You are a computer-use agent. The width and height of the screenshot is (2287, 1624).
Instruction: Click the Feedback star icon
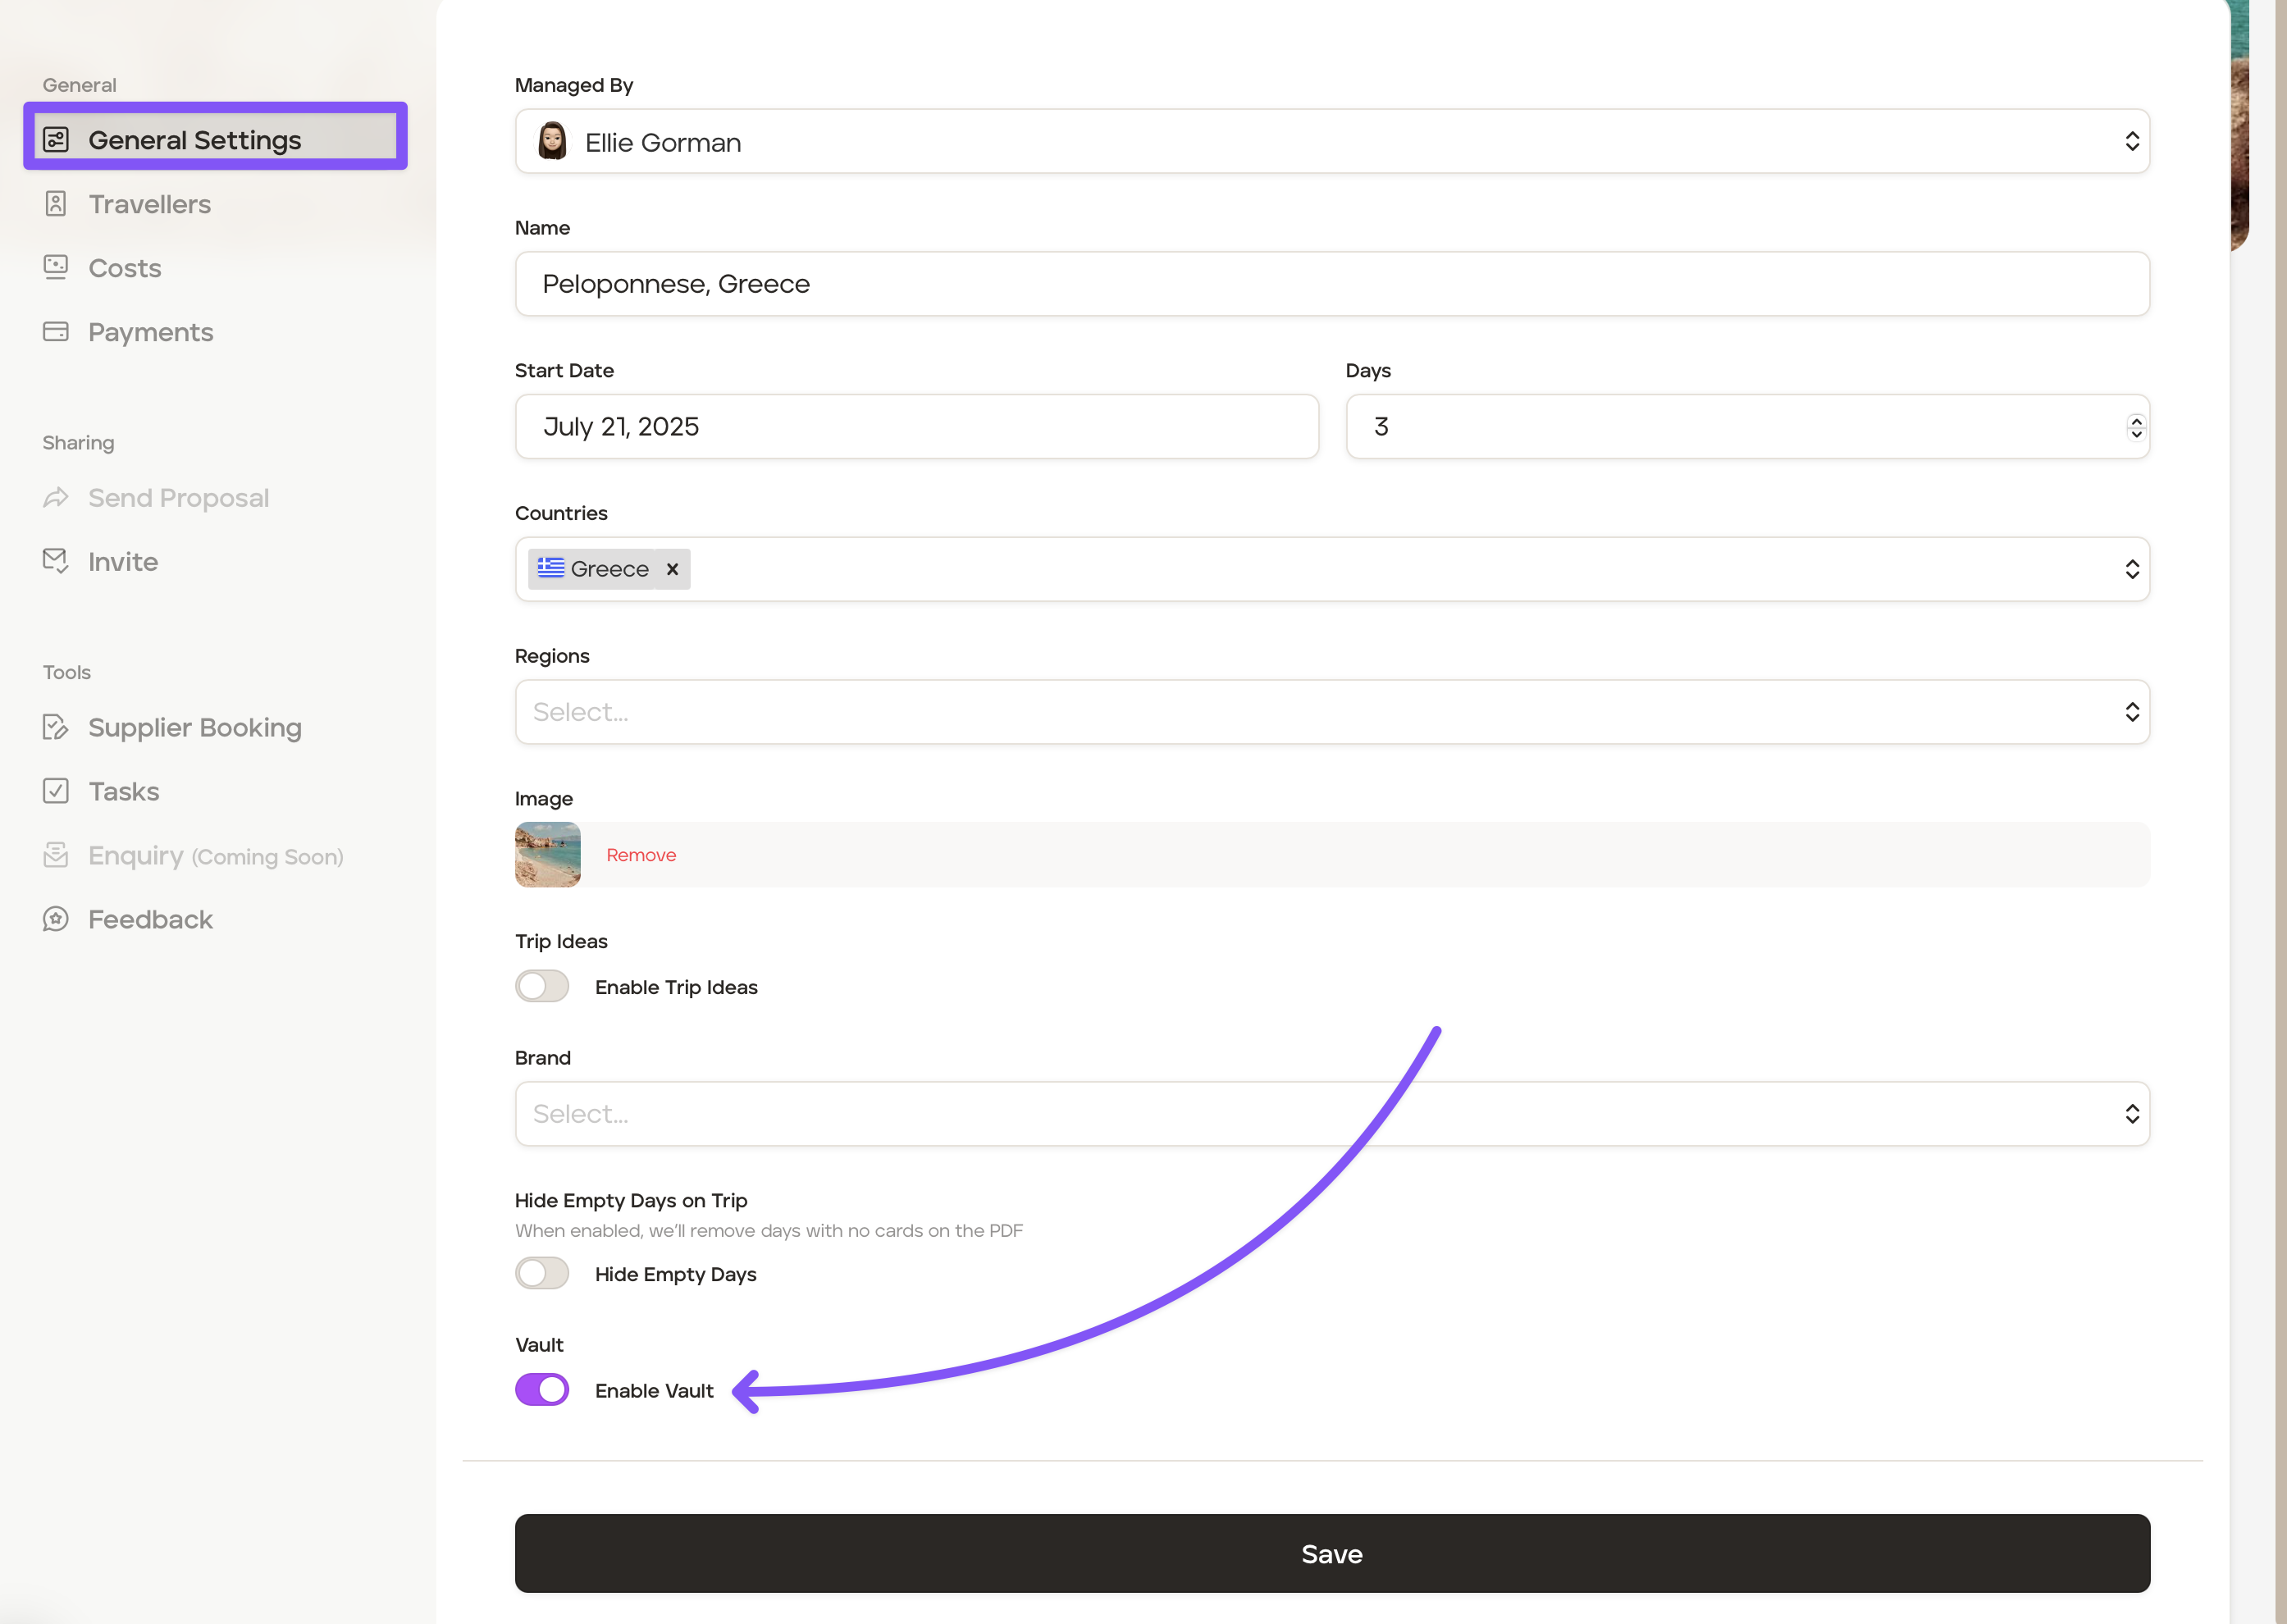coord(56,919)
